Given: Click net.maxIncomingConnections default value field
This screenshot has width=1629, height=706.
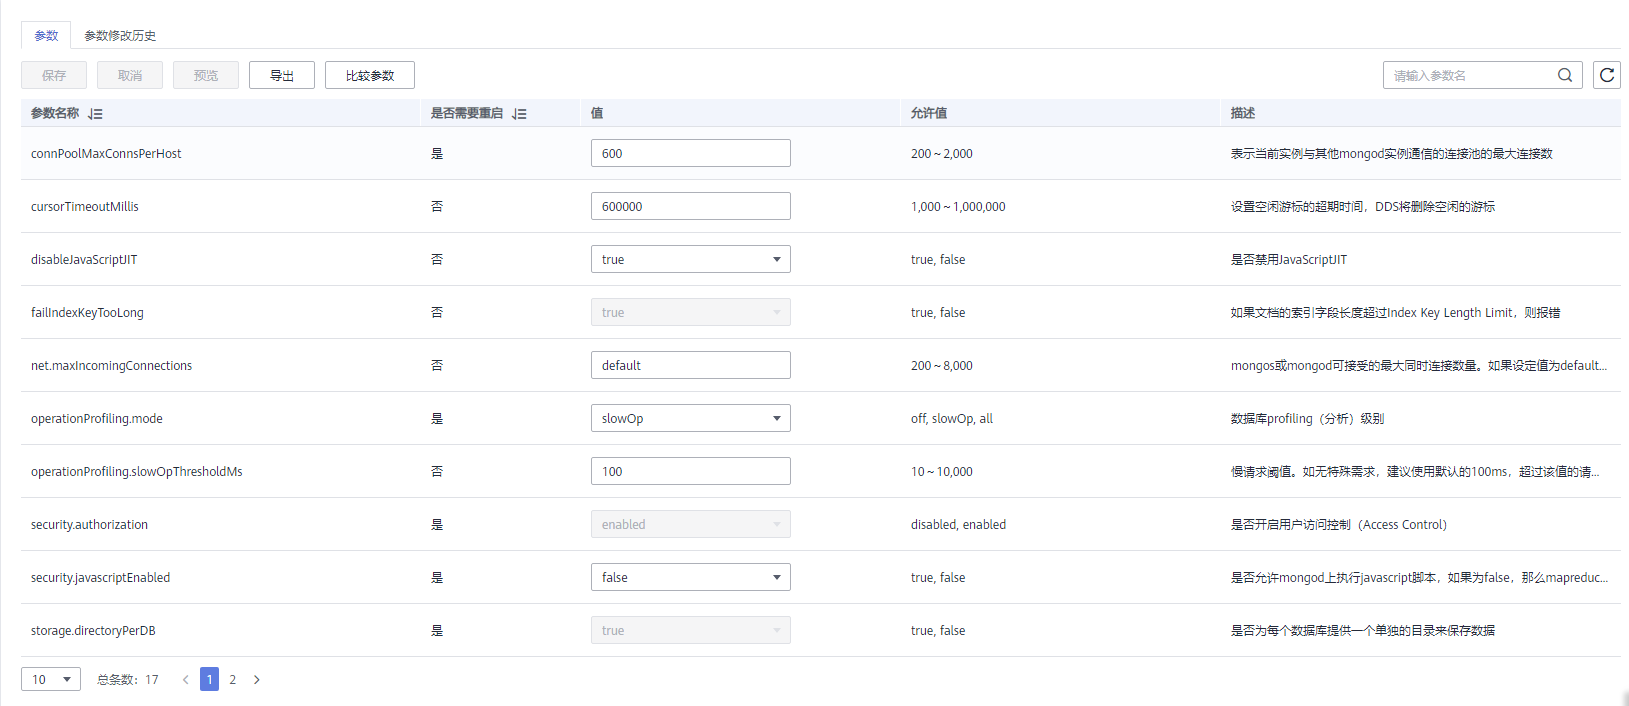Looking at the screenshot, I should [x=690, y=366].
